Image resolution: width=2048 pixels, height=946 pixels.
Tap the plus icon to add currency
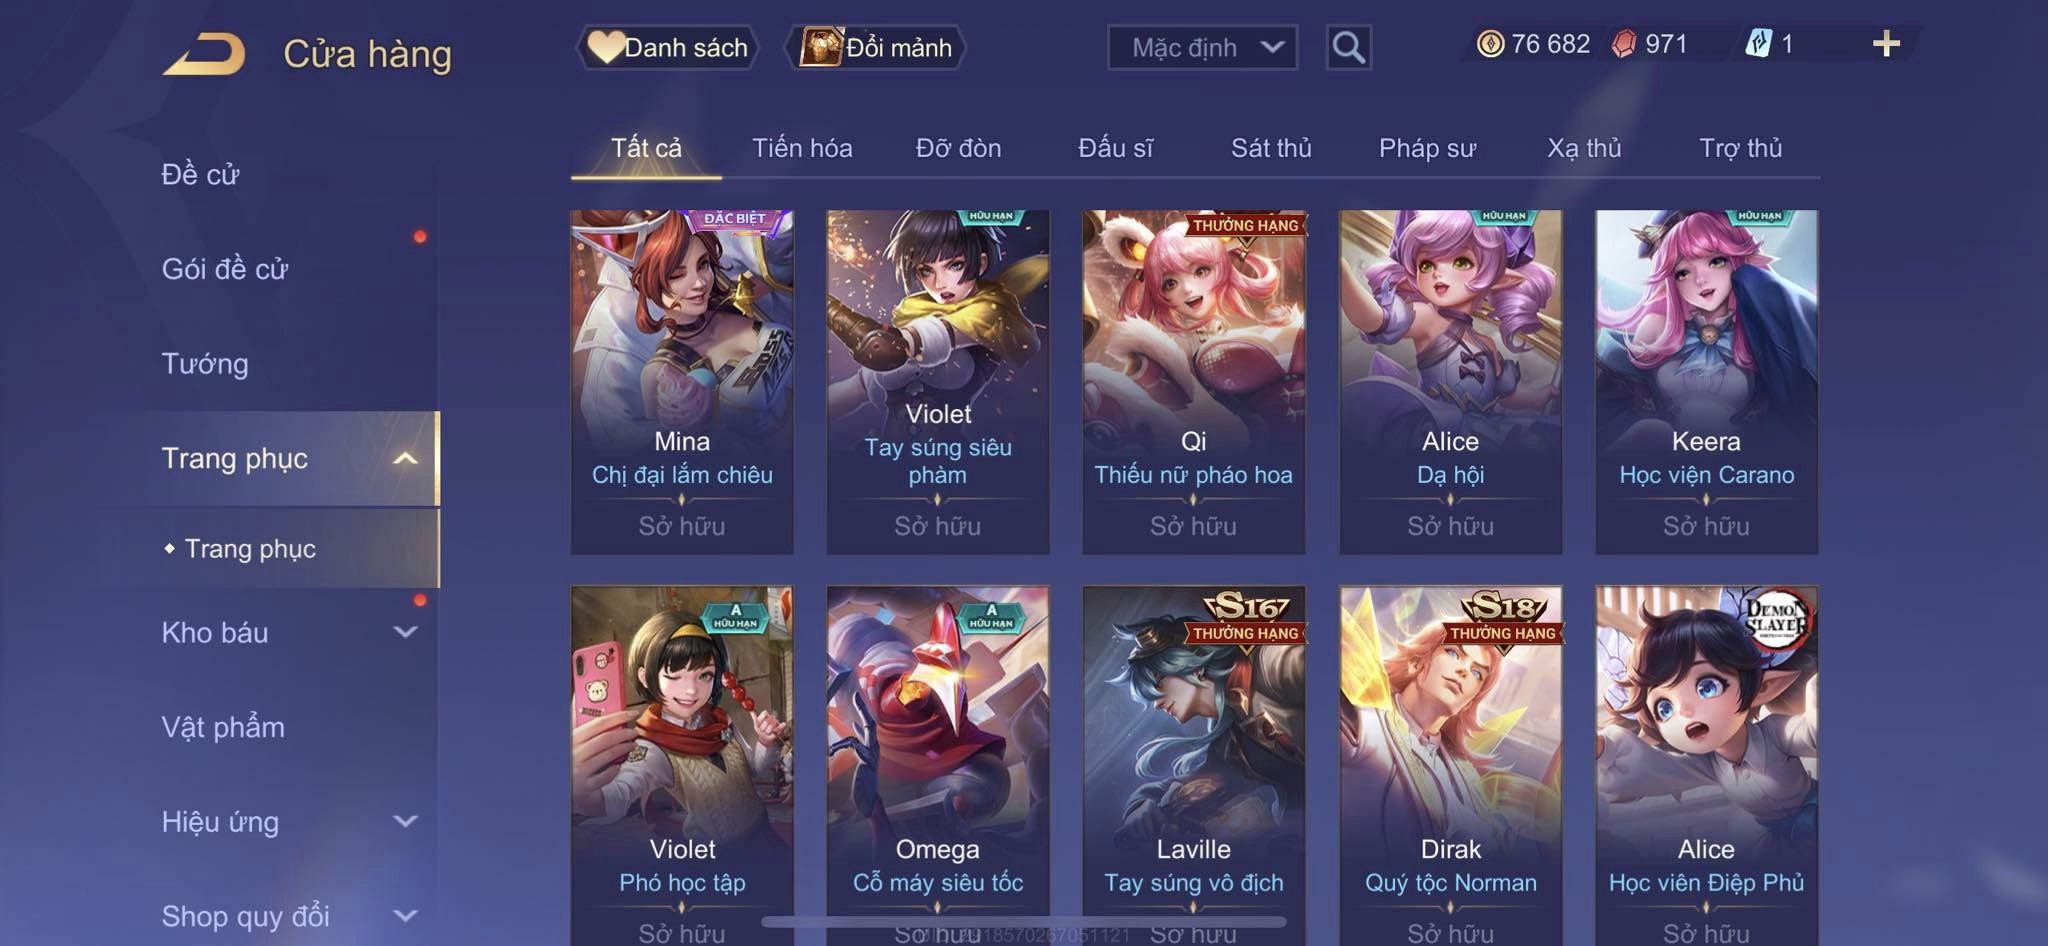coord(1886,43)
